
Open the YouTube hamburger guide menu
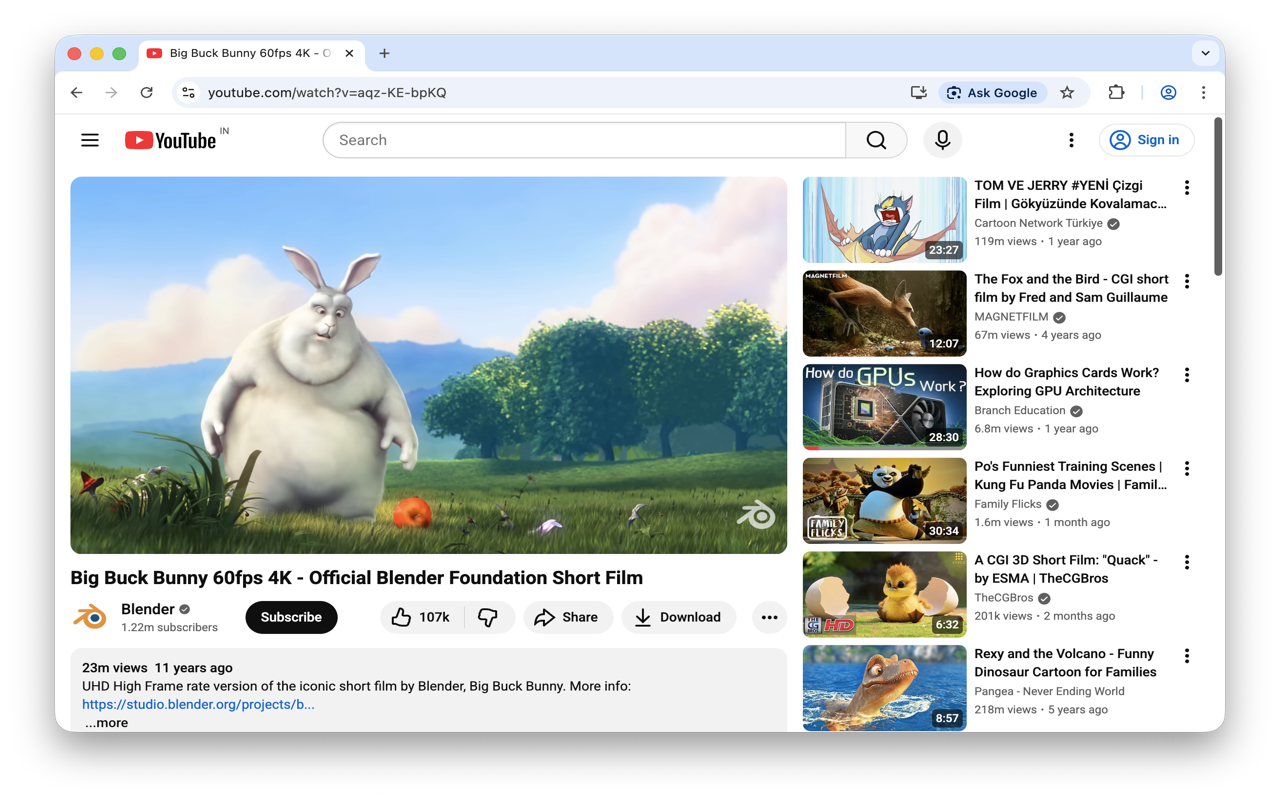(90, 140)
